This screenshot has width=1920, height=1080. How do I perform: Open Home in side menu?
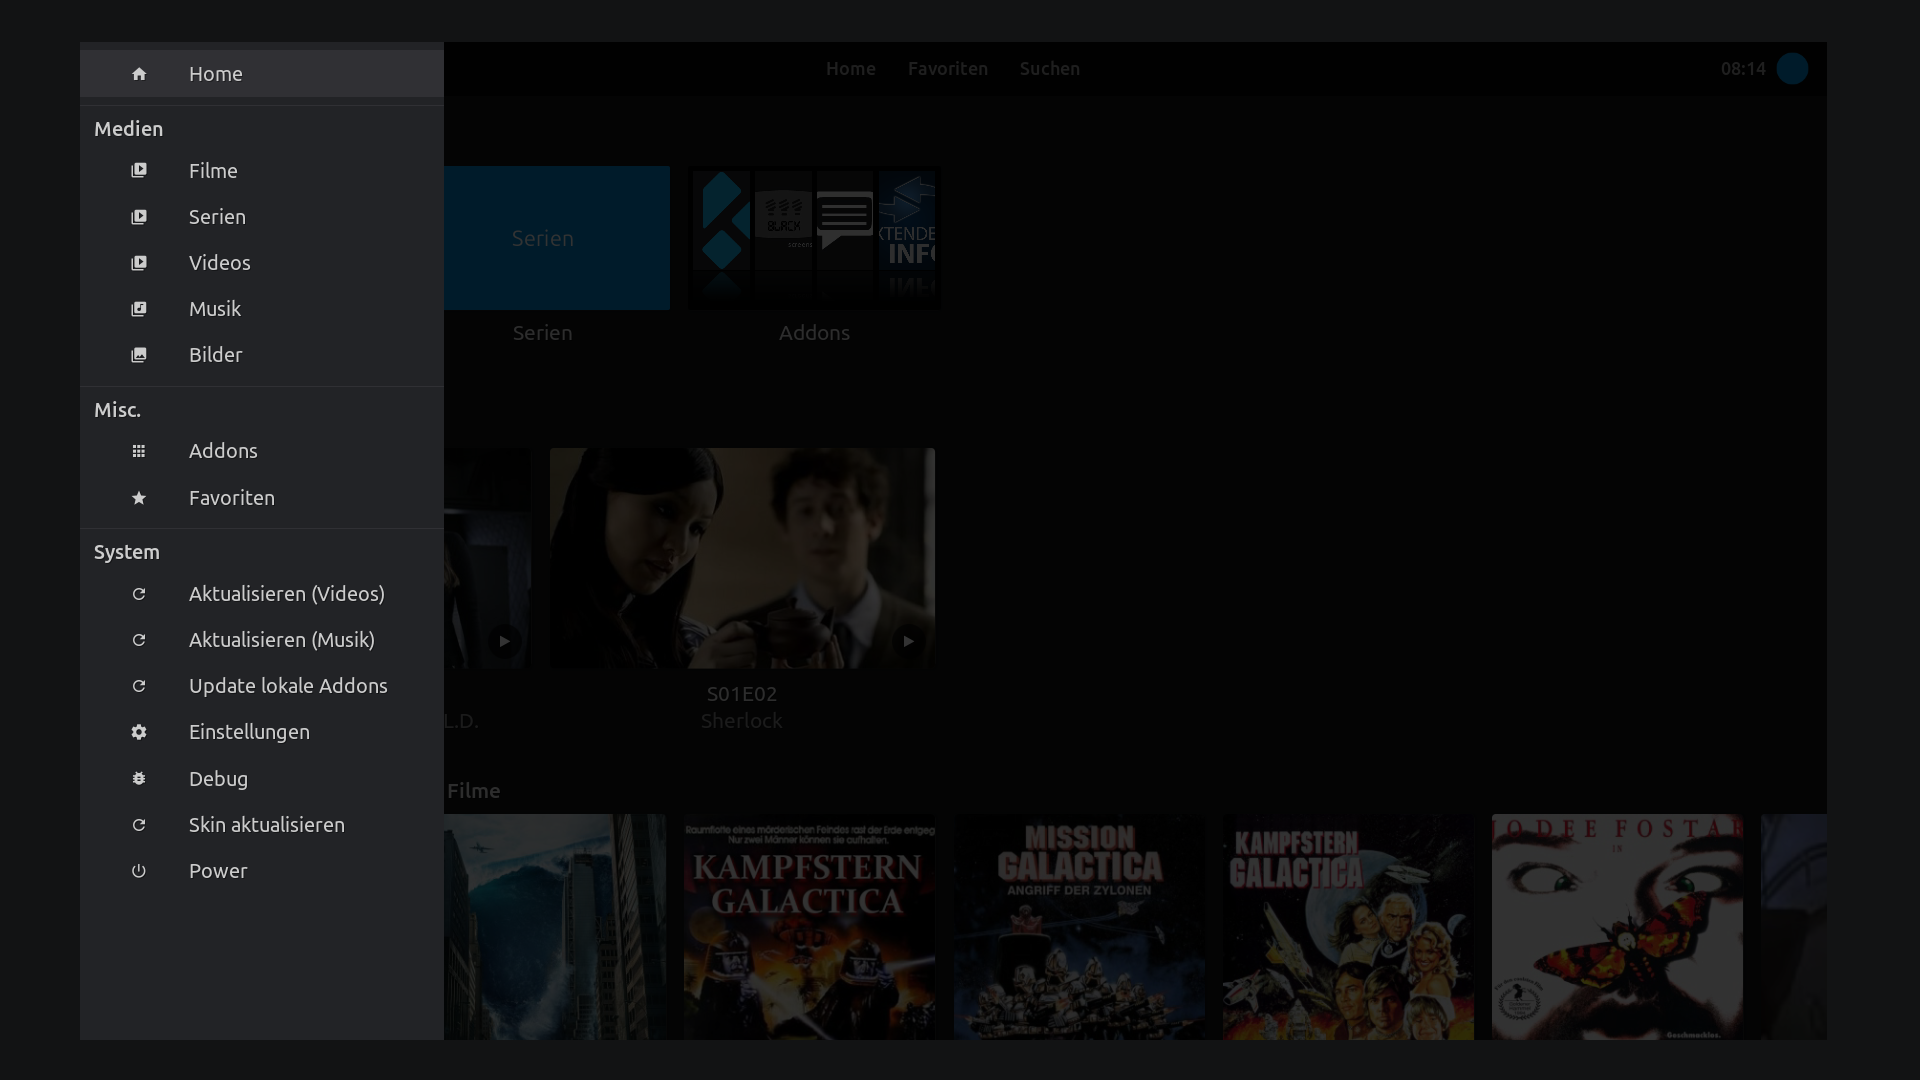coord(262,74)
